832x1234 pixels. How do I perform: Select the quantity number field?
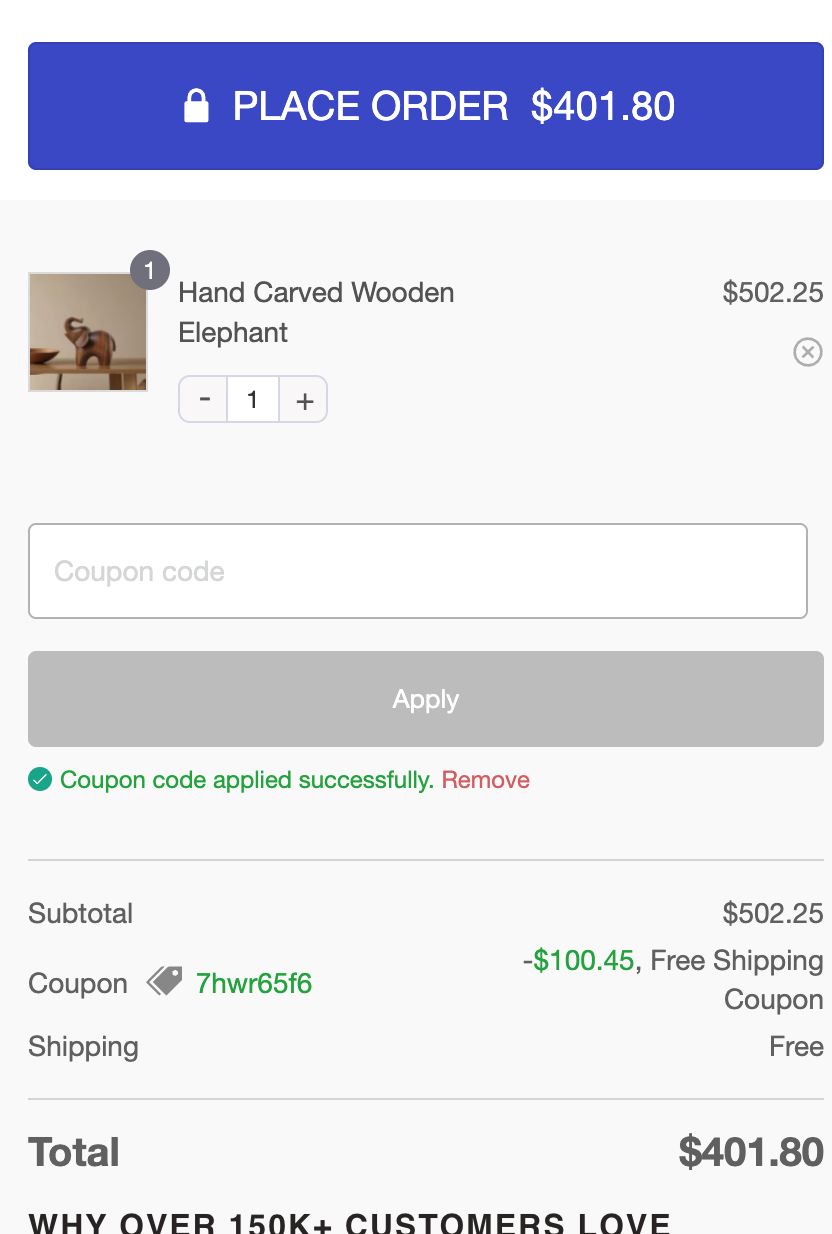253,400
